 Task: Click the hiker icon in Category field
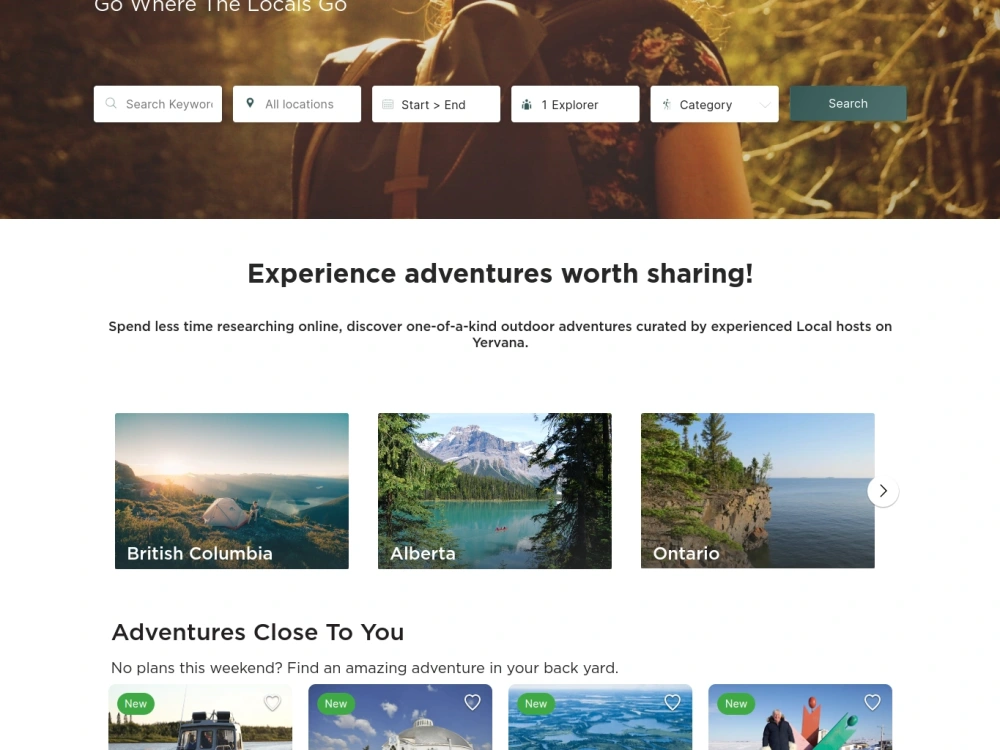pos(666,104)
